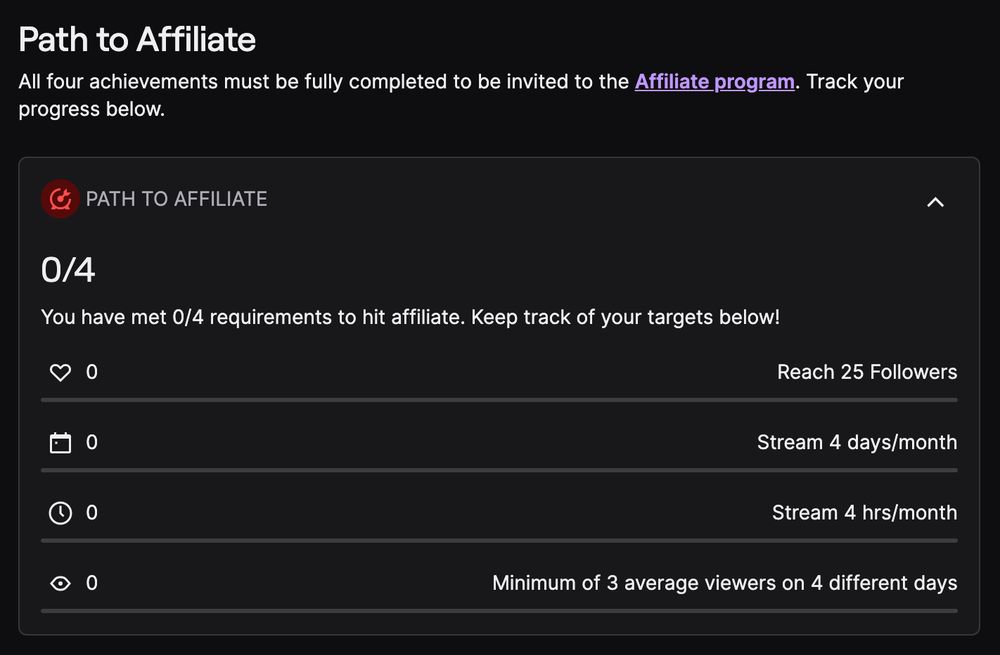Click the Path to Affiliate page heading
The image size is (1000, 655).
(x=137, y=39)
